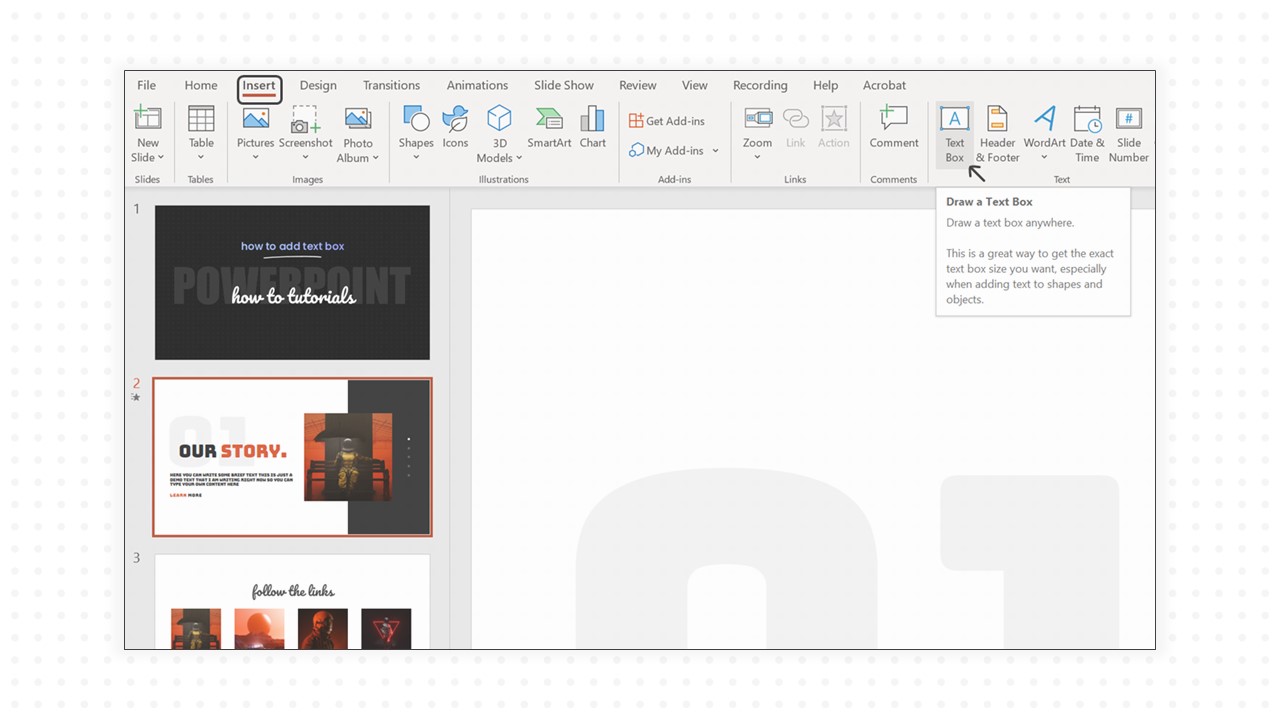Expand the New Slide dropdown arrow
Screen dimensions: 1280x720
click(160, 158)
